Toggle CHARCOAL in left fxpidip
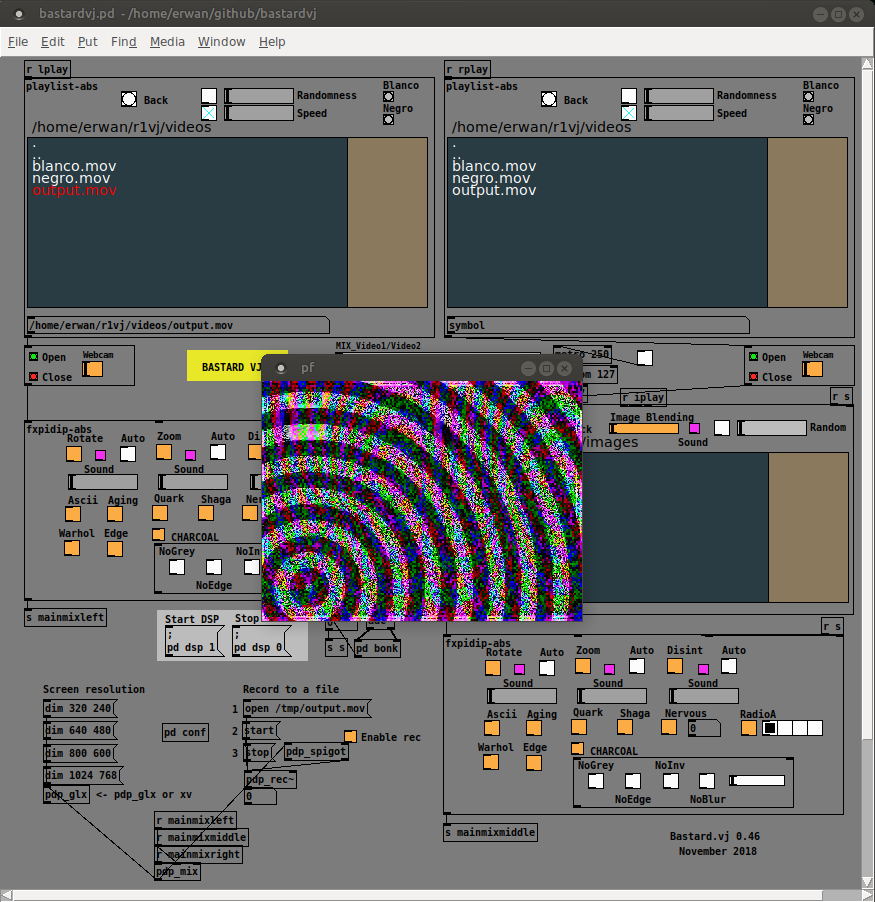 158,534
